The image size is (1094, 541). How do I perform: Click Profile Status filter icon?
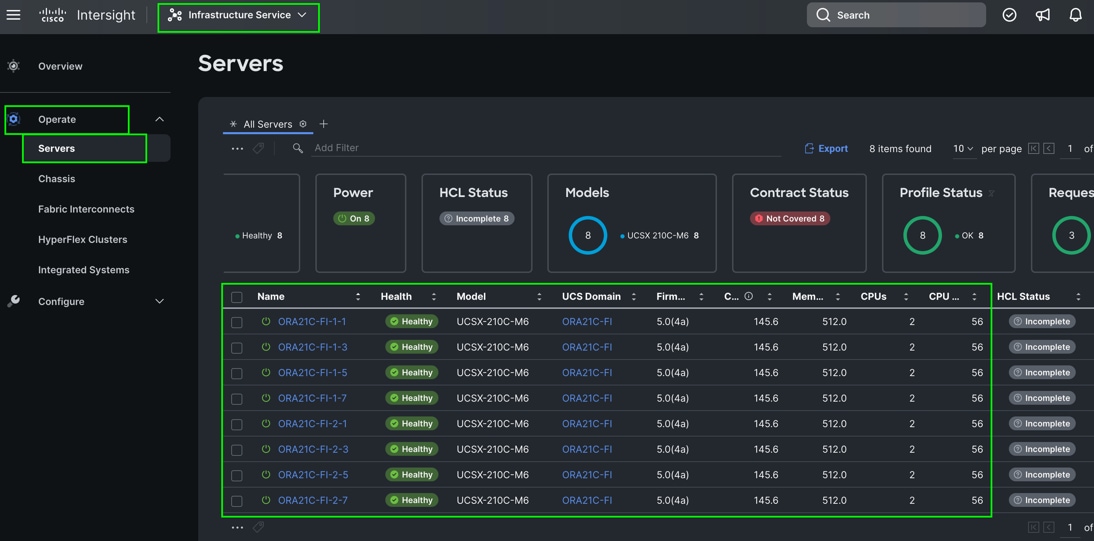tap(991, 193)
